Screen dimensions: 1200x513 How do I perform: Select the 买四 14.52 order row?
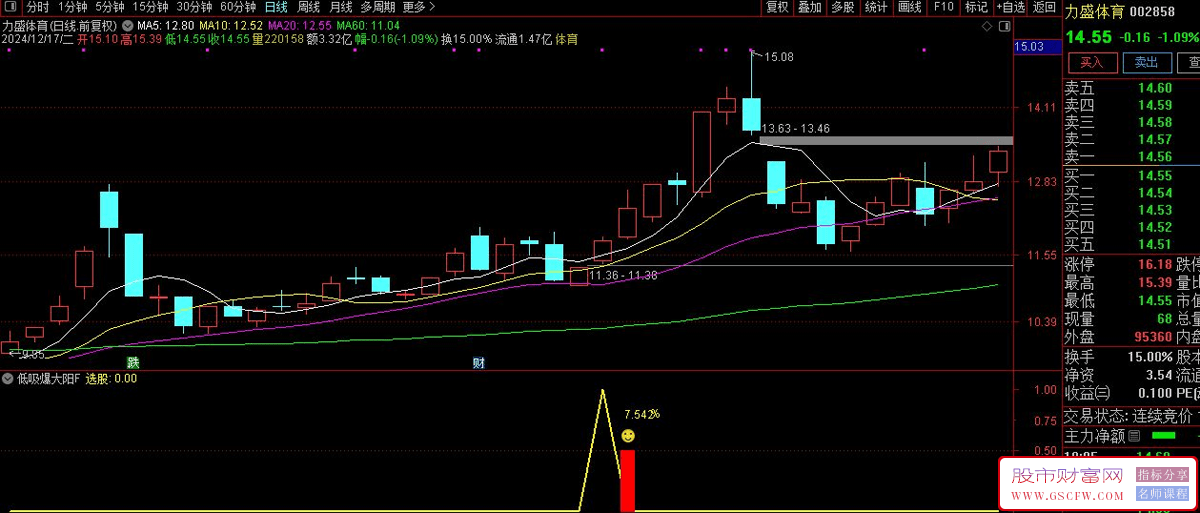click(1131, 227)
